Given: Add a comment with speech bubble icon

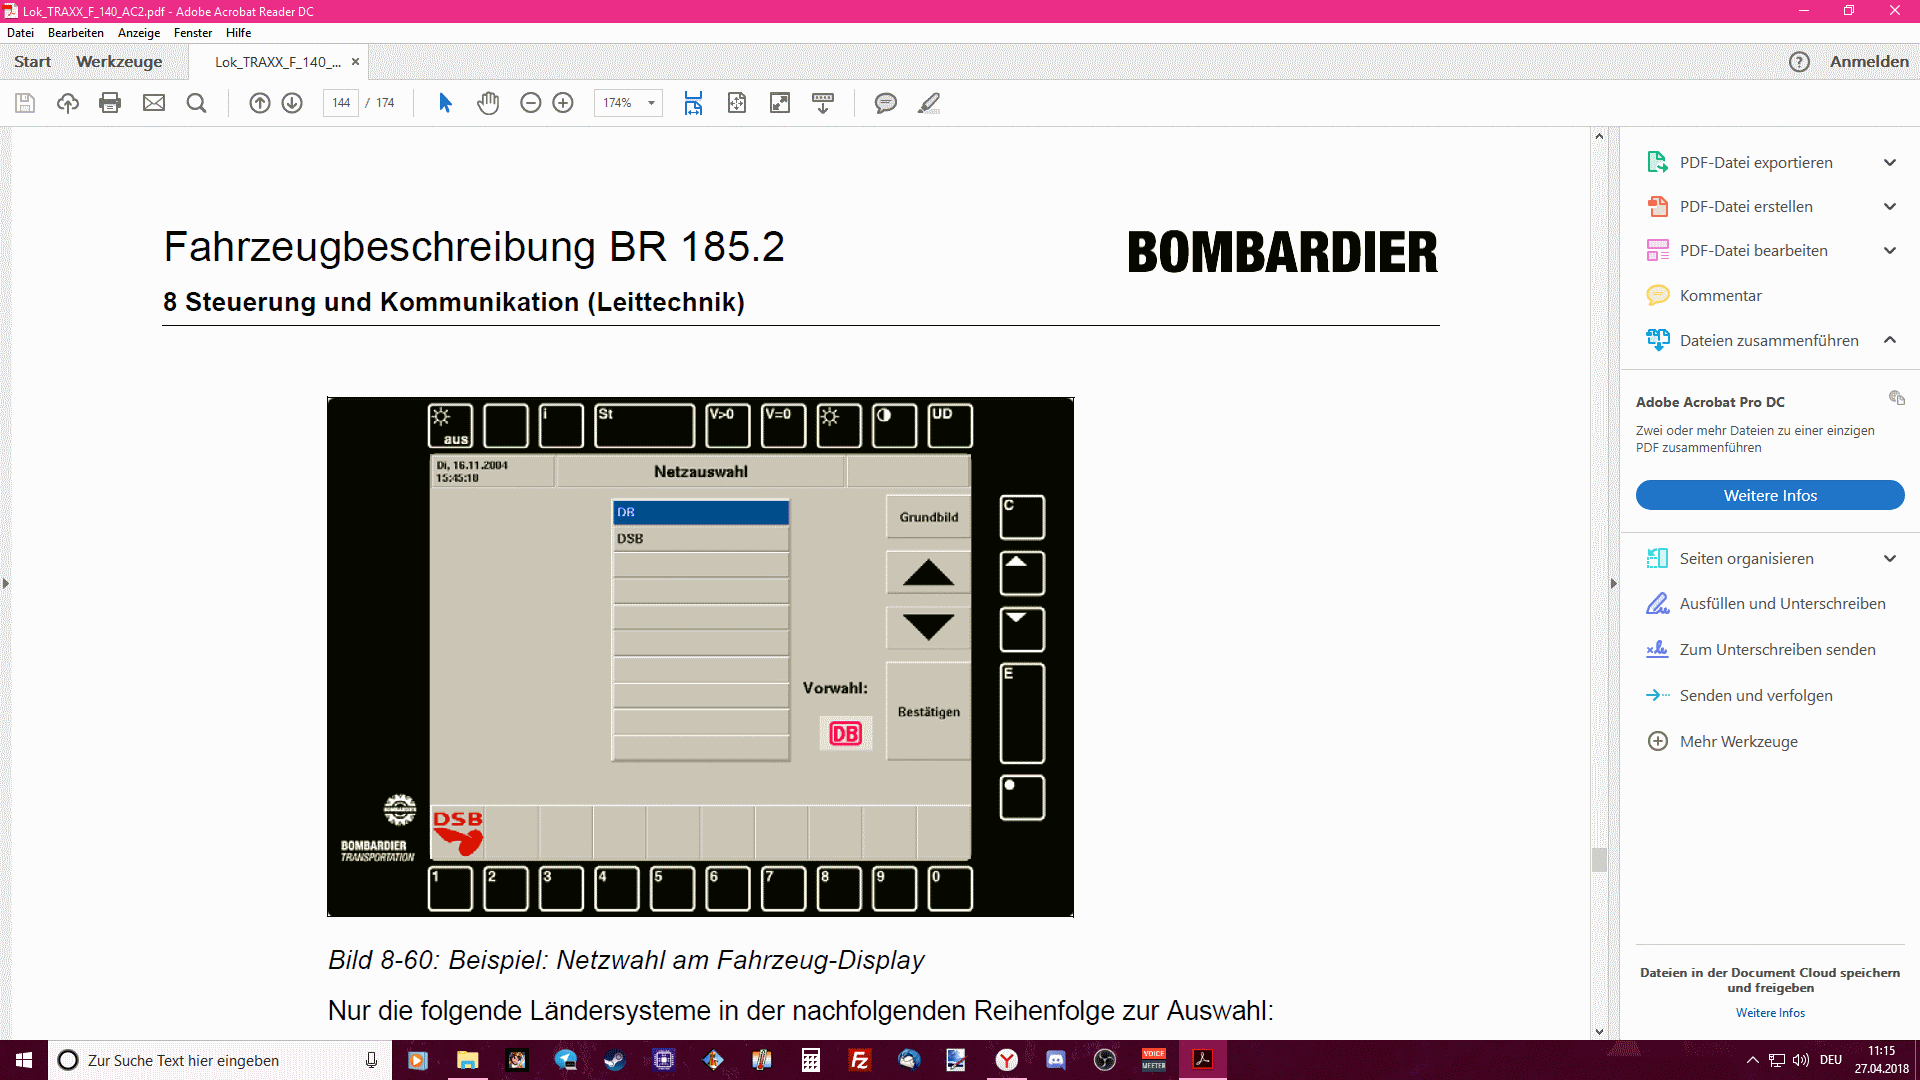Looking at the screenshot, I should coord(885,103).
